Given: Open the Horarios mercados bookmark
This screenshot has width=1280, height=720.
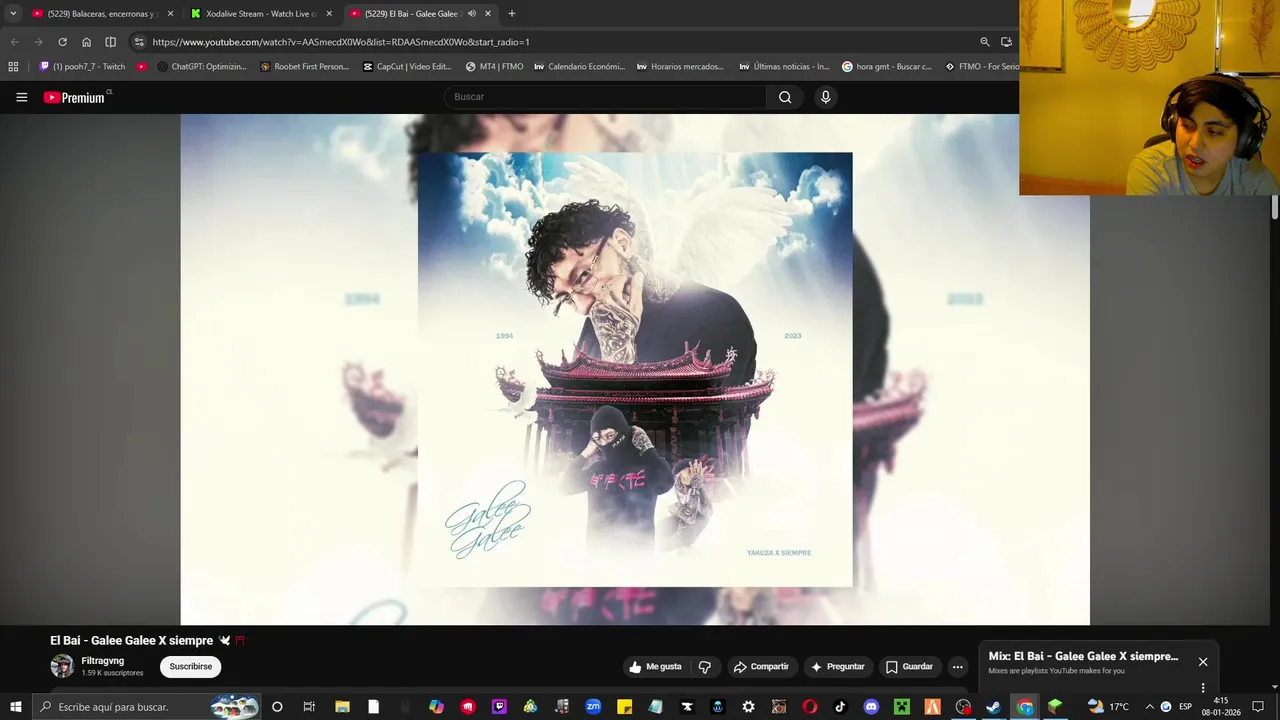Looking at the screenshot, I should pos(680,67).
